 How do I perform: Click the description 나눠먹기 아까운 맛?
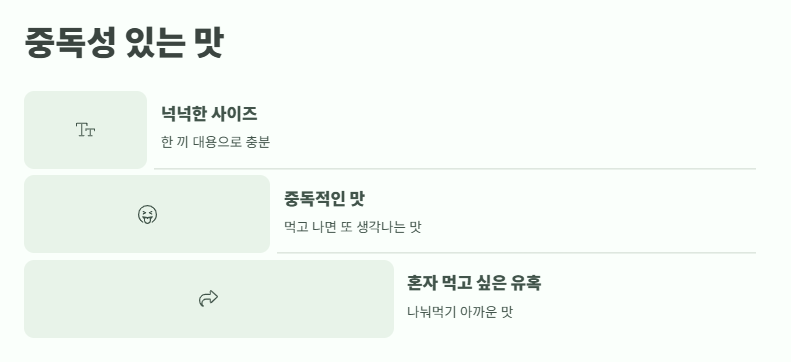click(x=460, y=312)
